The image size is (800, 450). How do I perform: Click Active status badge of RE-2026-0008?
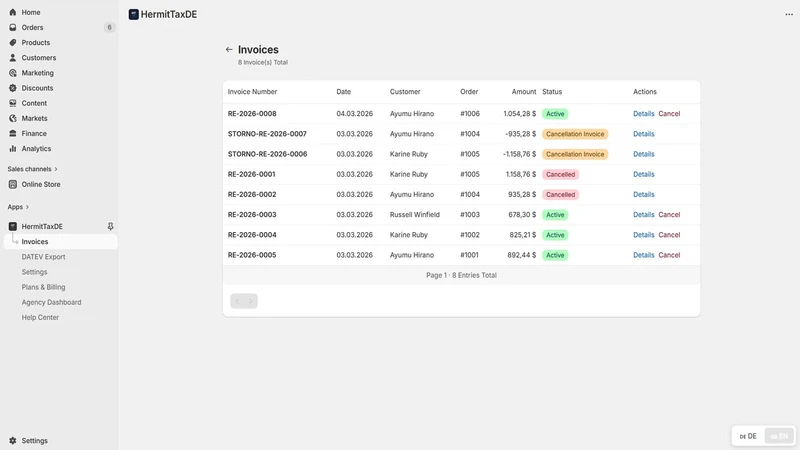[555, 114]
